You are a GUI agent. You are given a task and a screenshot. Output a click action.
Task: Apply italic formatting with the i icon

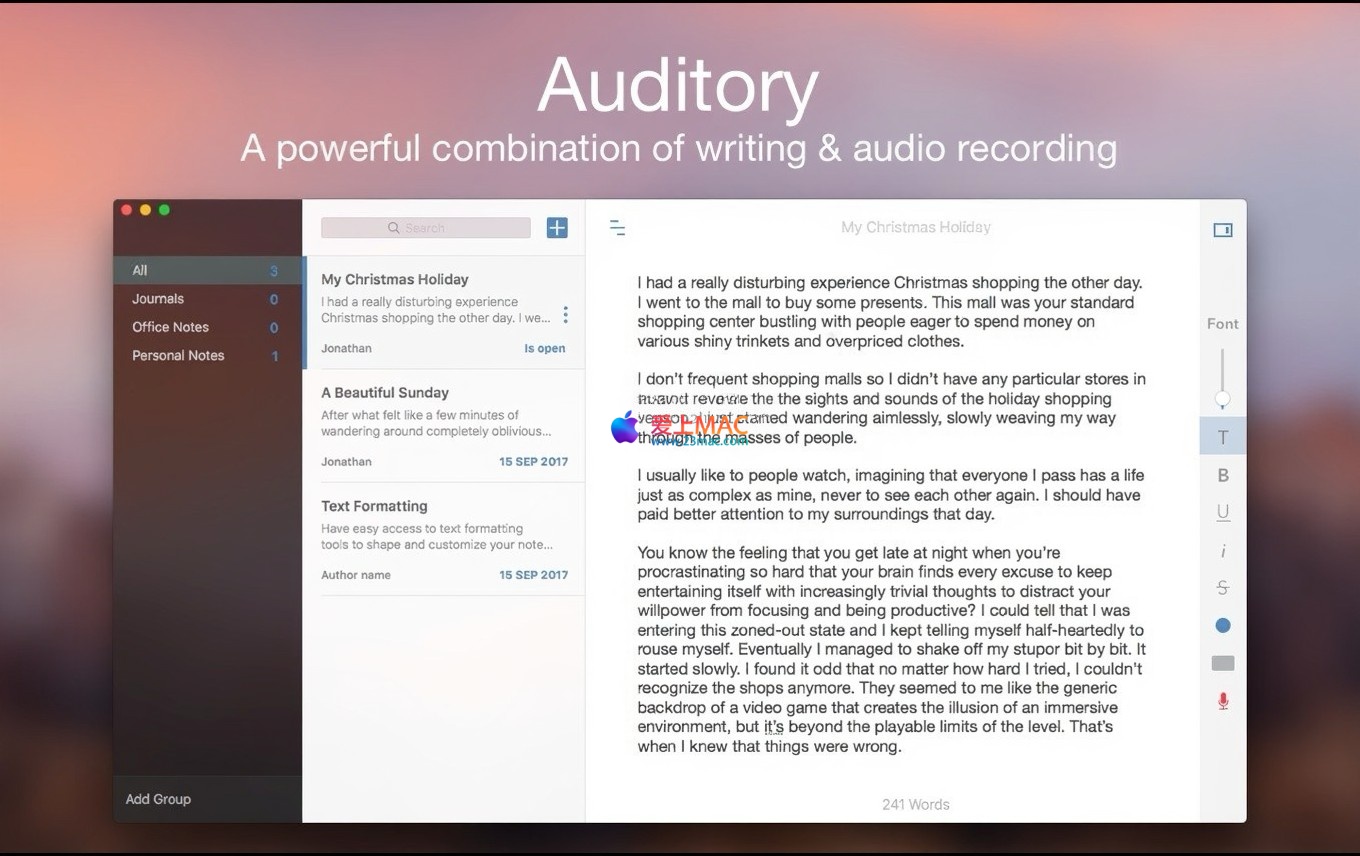tap(1222, 551)
